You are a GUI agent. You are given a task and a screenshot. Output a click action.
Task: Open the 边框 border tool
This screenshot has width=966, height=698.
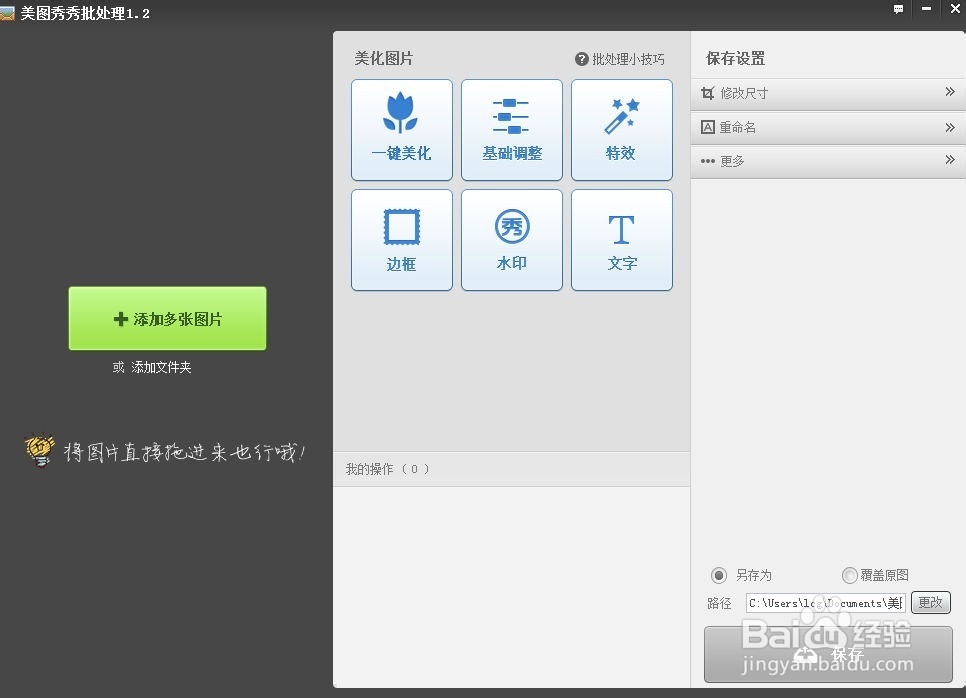click(x=402, y=240)
